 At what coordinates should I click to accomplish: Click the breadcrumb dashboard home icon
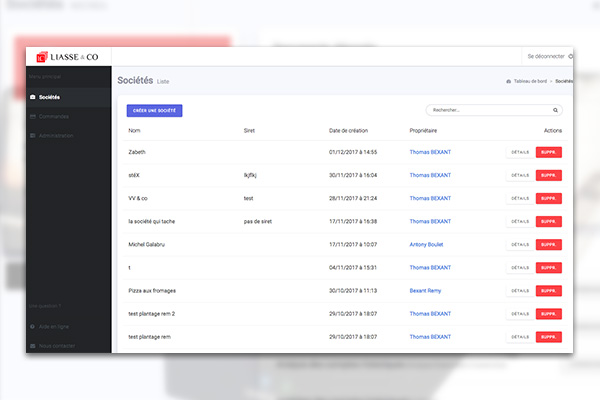tap(509, 81)
